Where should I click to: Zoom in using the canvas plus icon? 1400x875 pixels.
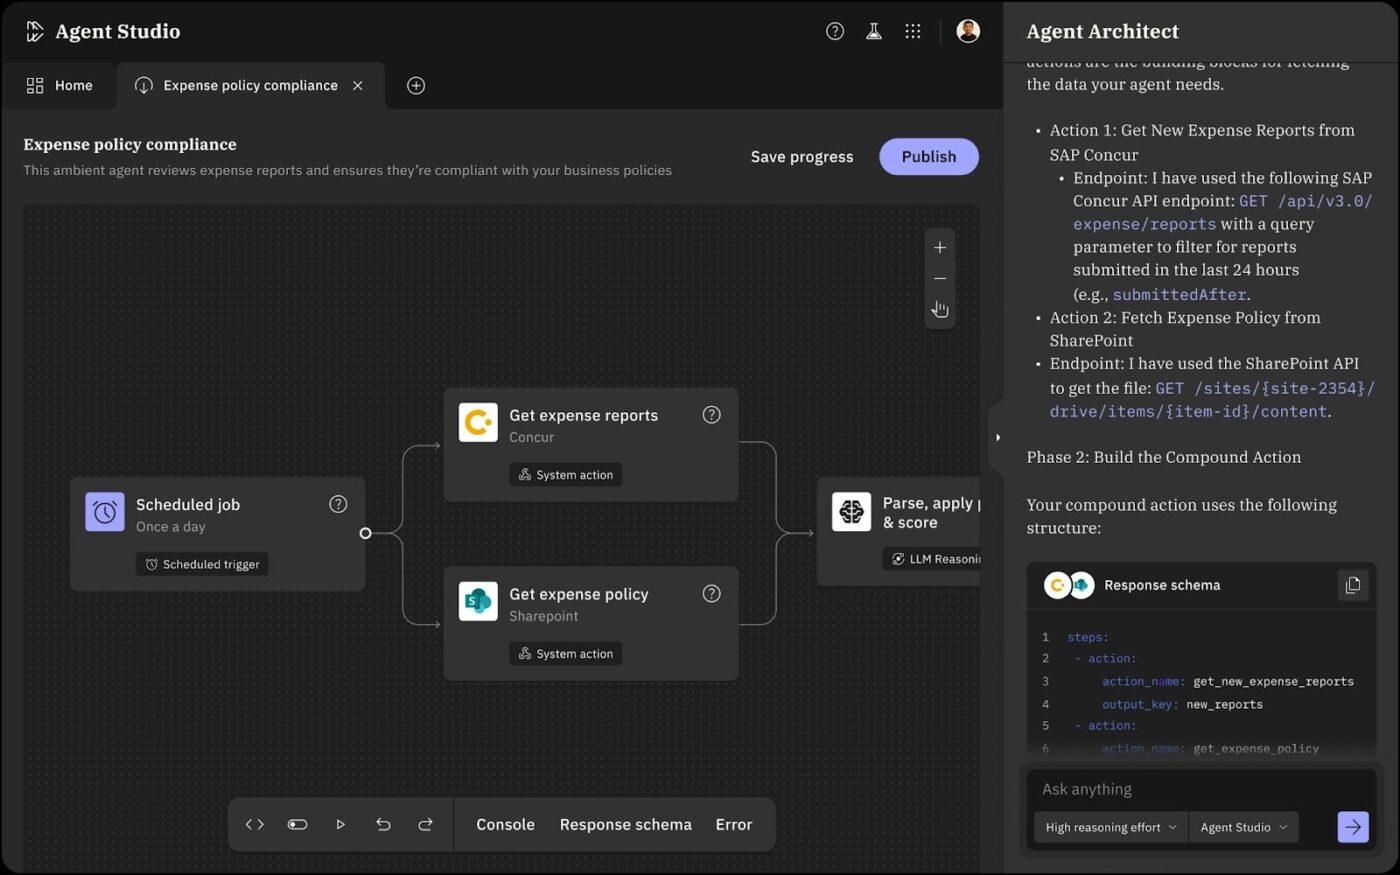click(939, 247)
